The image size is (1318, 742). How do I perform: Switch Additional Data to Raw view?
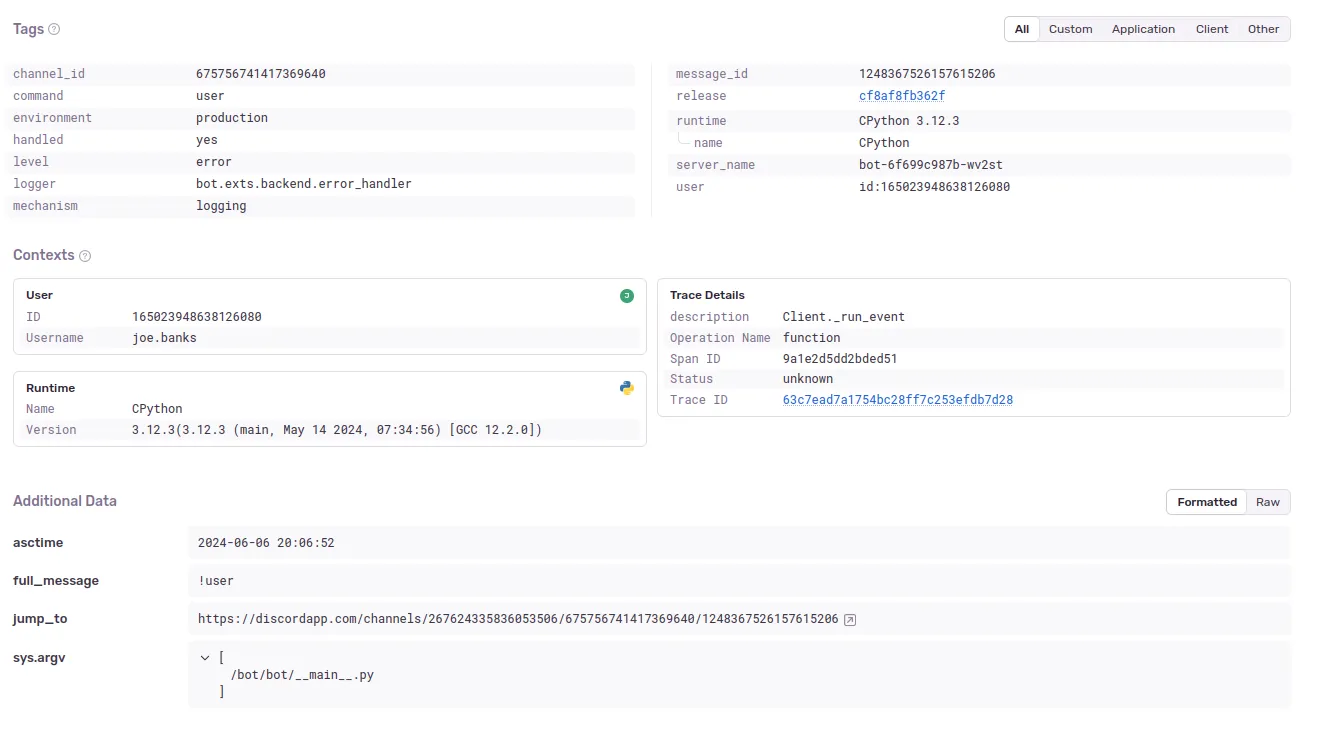[x=1267, y=502]
